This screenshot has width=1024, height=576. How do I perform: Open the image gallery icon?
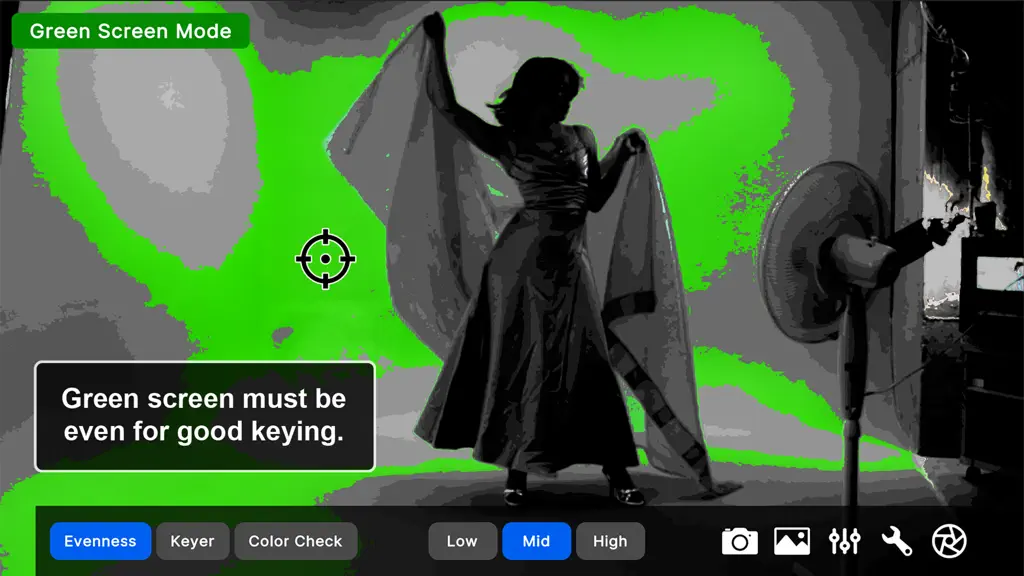point(792,541)
